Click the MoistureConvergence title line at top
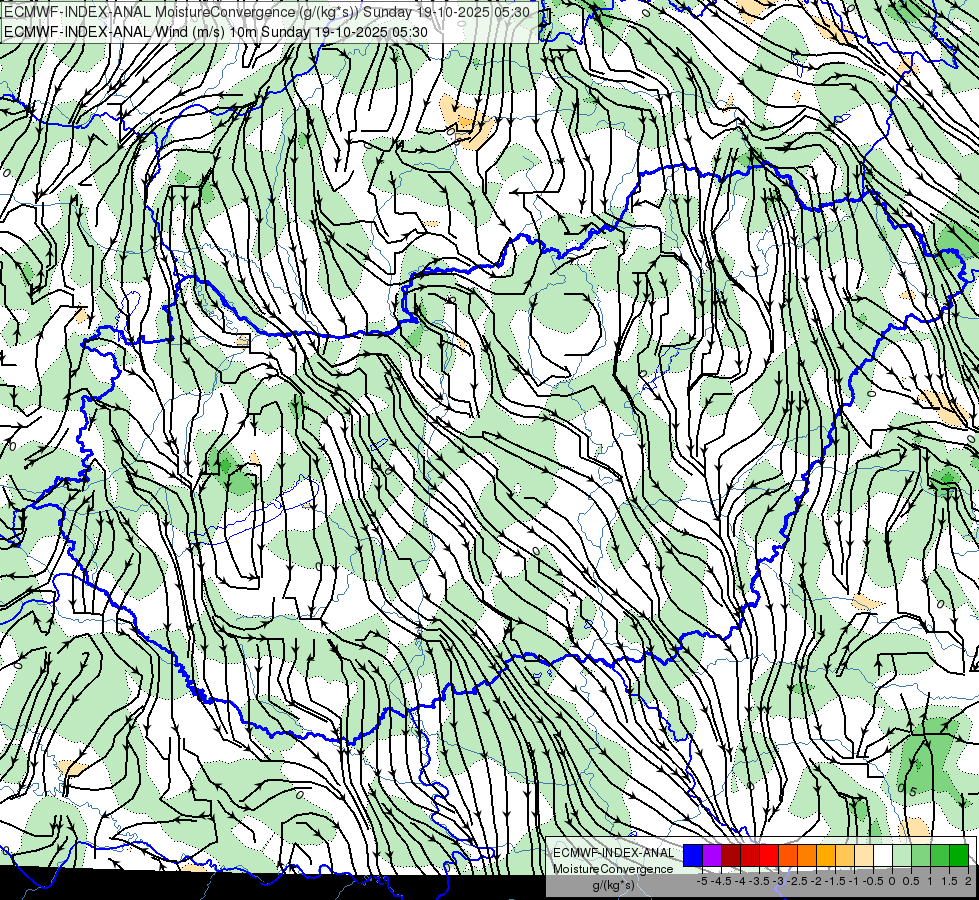Viewport: 979px width, 900px height. coord(267,12)
